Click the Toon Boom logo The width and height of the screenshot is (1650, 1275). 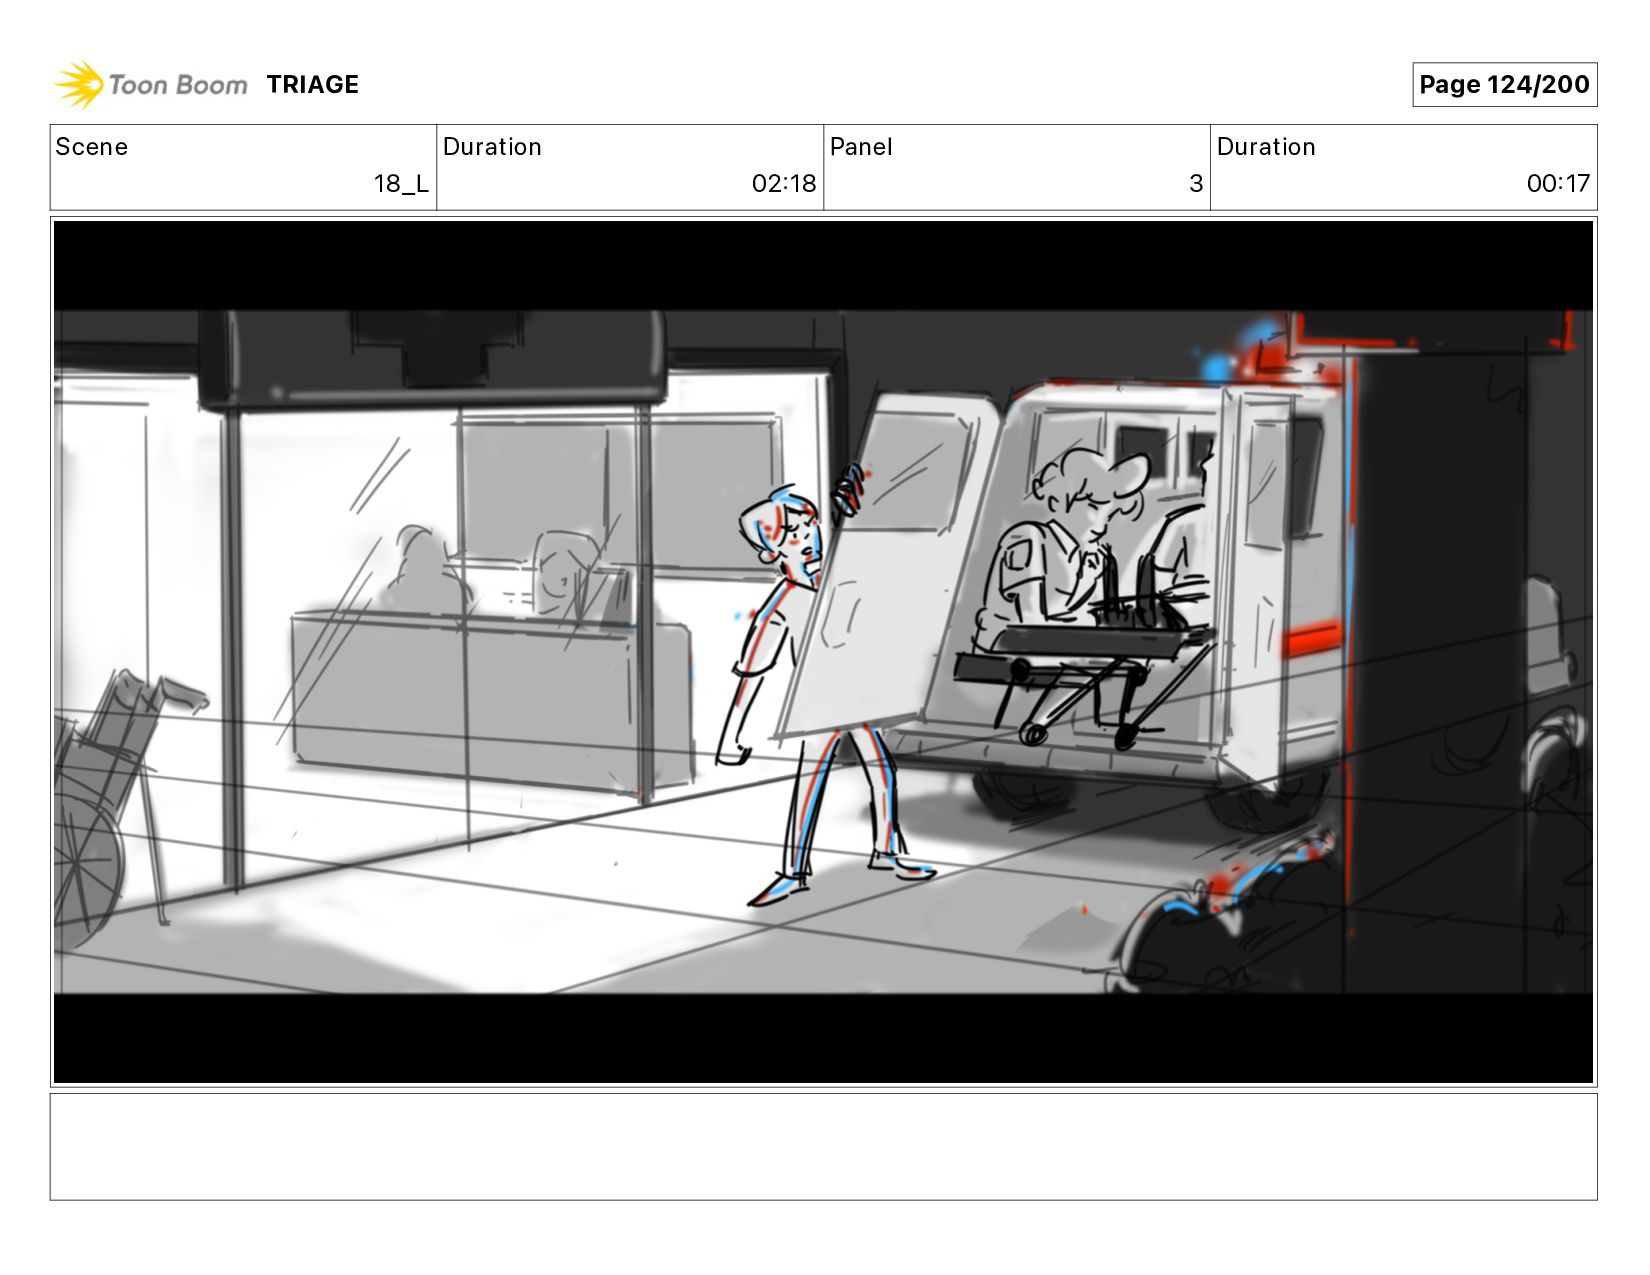[x=150, y=84]
